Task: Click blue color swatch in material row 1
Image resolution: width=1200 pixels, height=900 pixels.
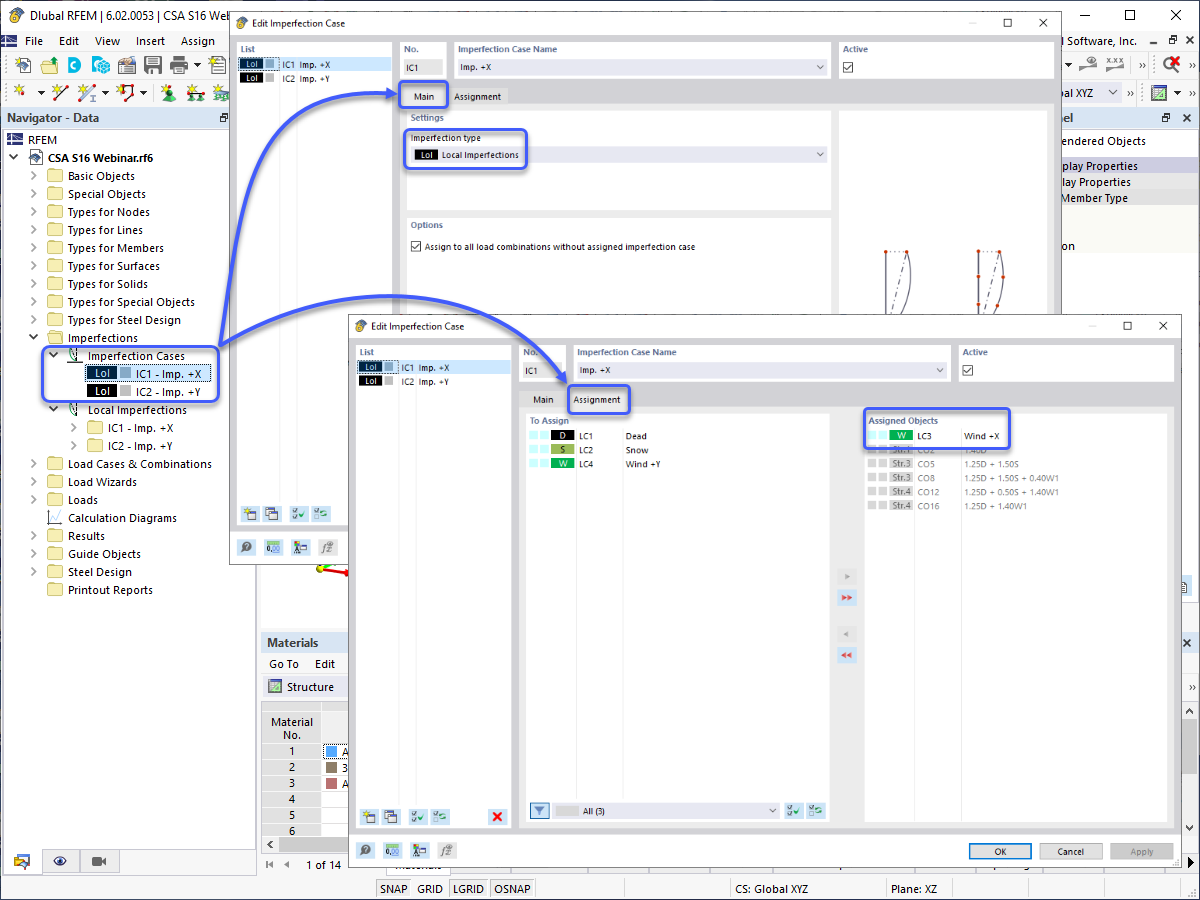Action: [x=331, y=751]
